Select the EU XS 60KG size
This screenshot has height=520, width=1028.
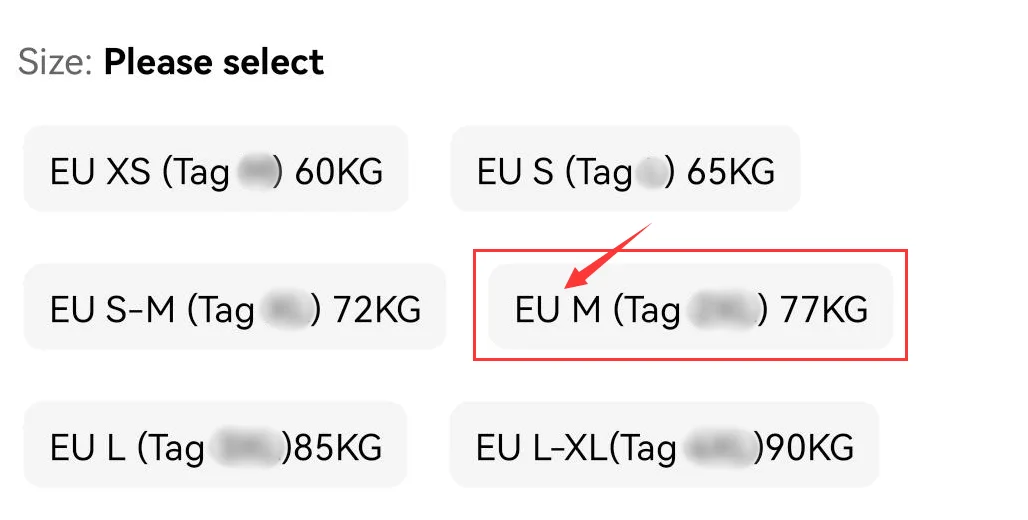215,170
